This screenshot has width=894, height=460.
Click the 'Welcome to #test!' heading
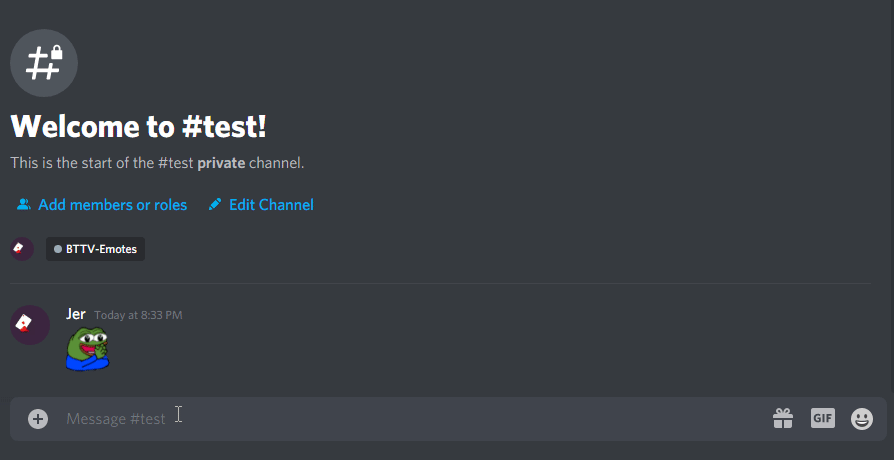pos(139,127)
